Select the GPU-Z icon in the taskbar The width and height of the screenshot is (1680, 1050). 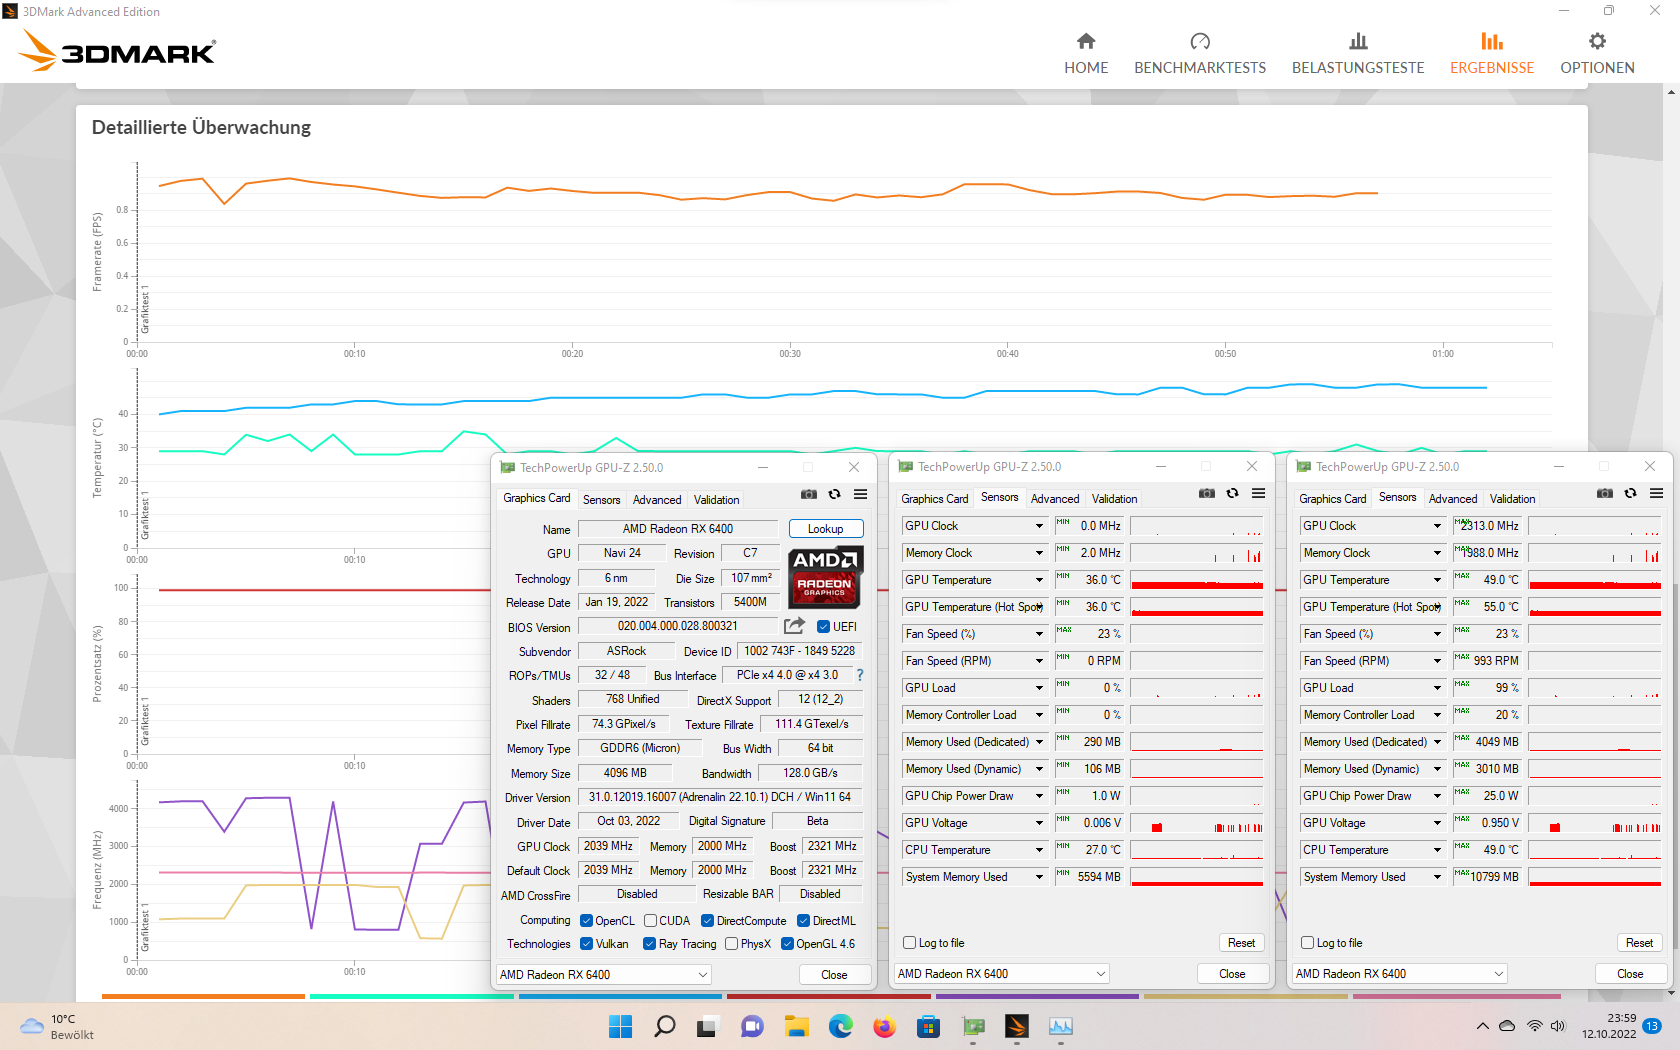pyautogui.click(x=974, y=1026)
